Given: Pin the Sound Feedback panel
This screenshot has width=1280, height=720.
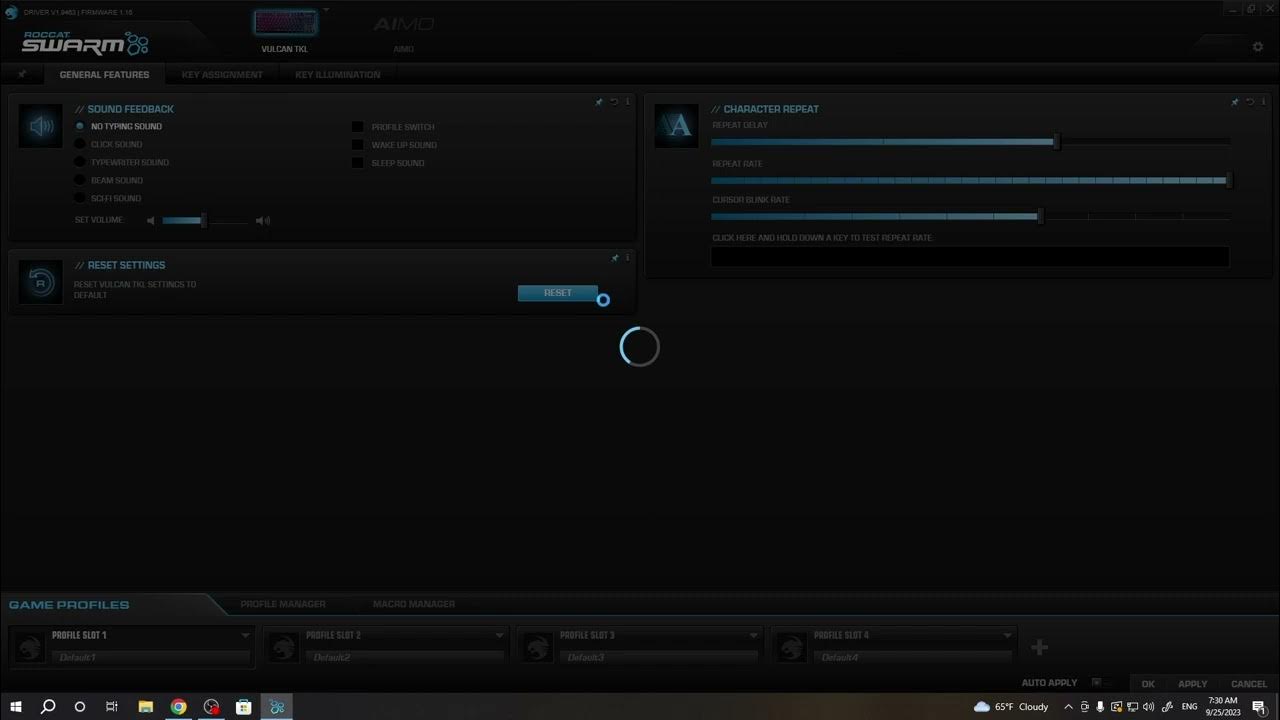Looking at the screenshot, I should click(x=599, y=102).
